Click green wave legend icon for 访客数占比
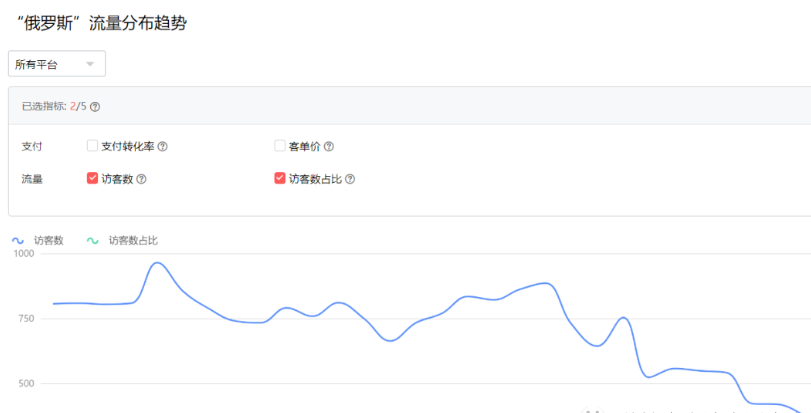This screenshot has width=811, height=413. [x=92, y=240]
